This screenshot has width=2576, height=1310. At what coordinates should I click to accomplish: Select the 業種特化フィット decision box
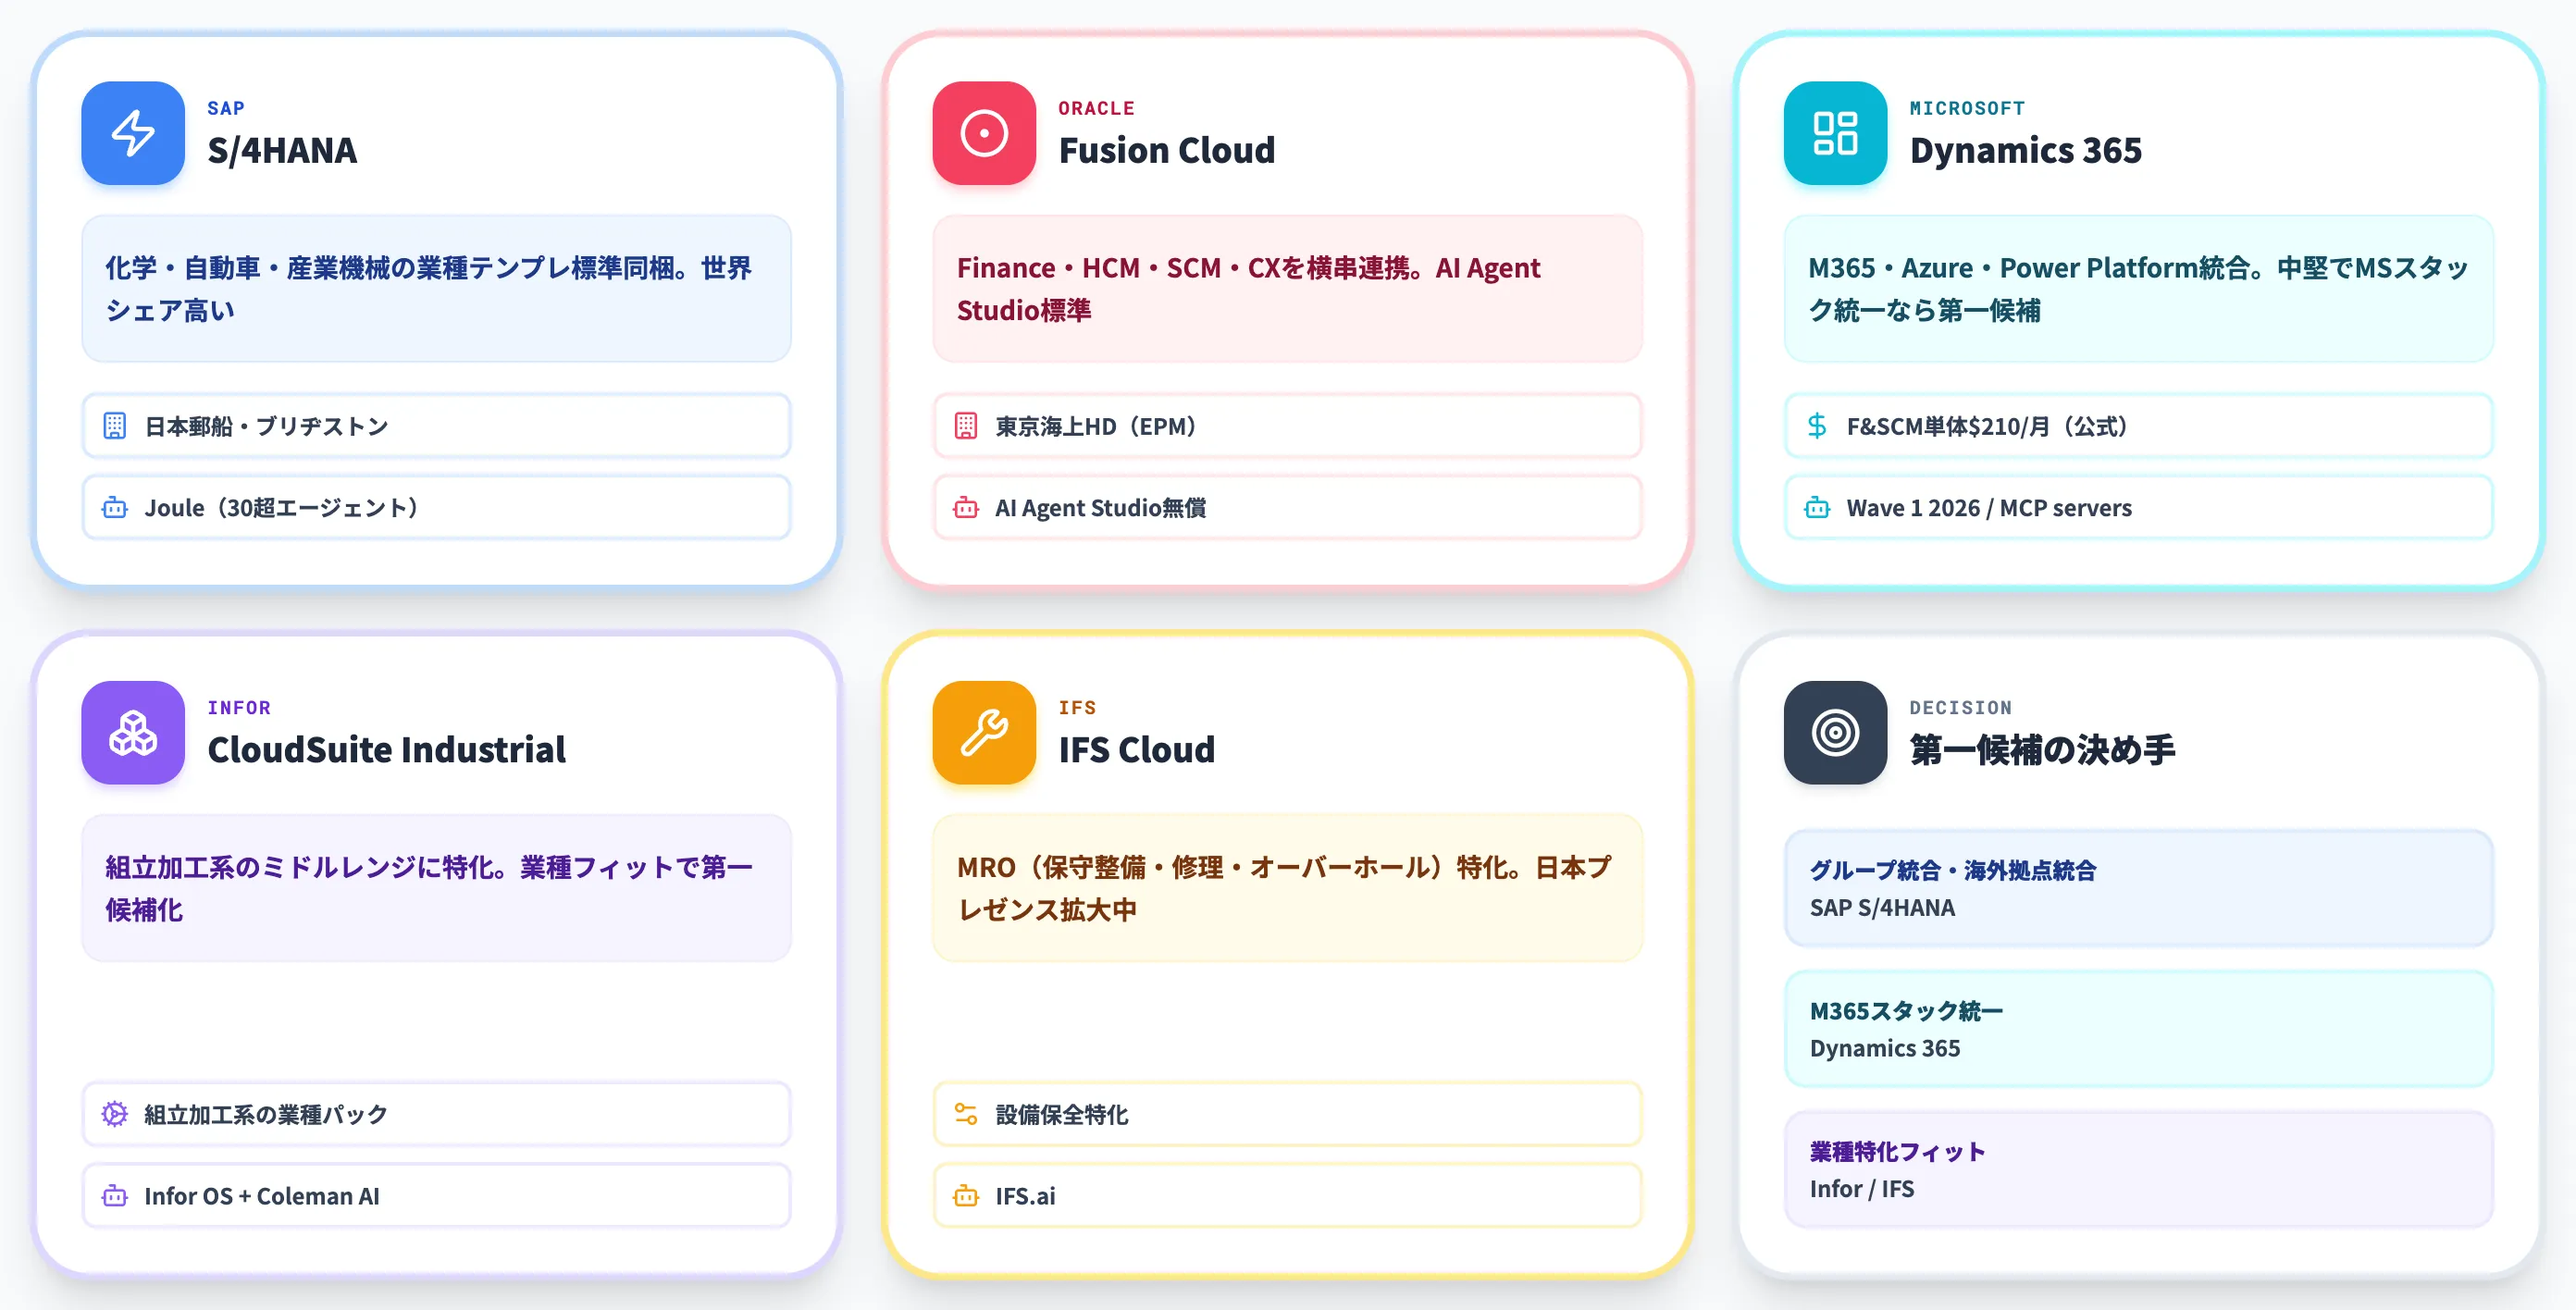tap(2138, 1170)
